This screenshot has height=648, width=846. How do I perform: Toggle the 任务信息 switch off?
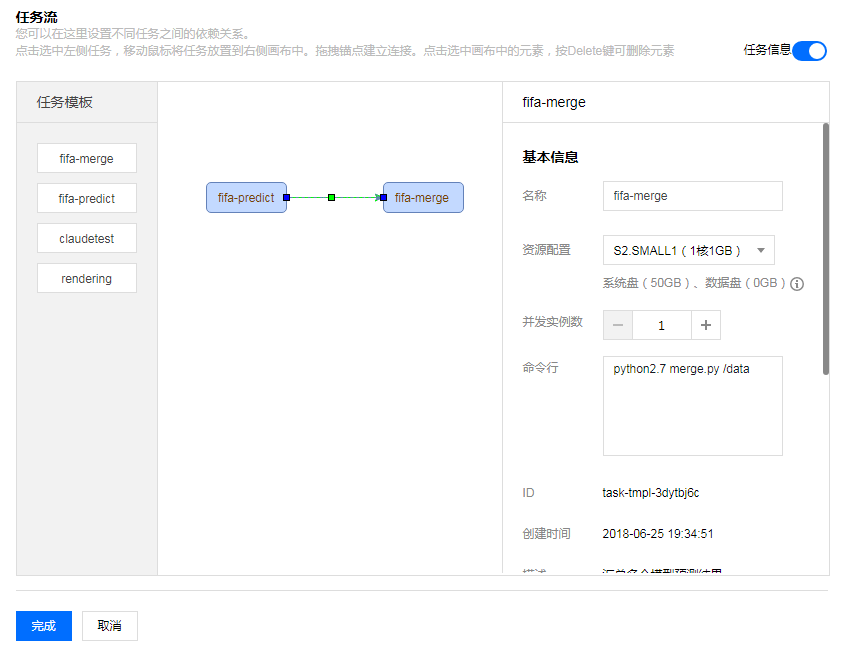click(809, 51)
